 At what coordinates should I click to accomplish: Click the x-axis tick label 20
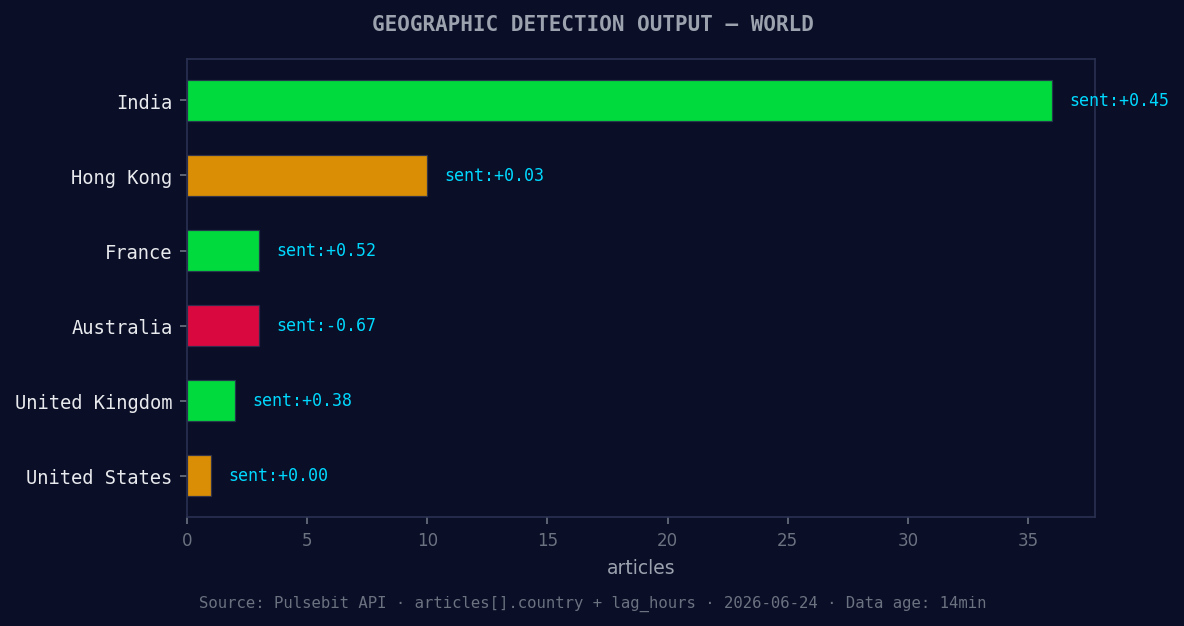[x=668, y=541]
